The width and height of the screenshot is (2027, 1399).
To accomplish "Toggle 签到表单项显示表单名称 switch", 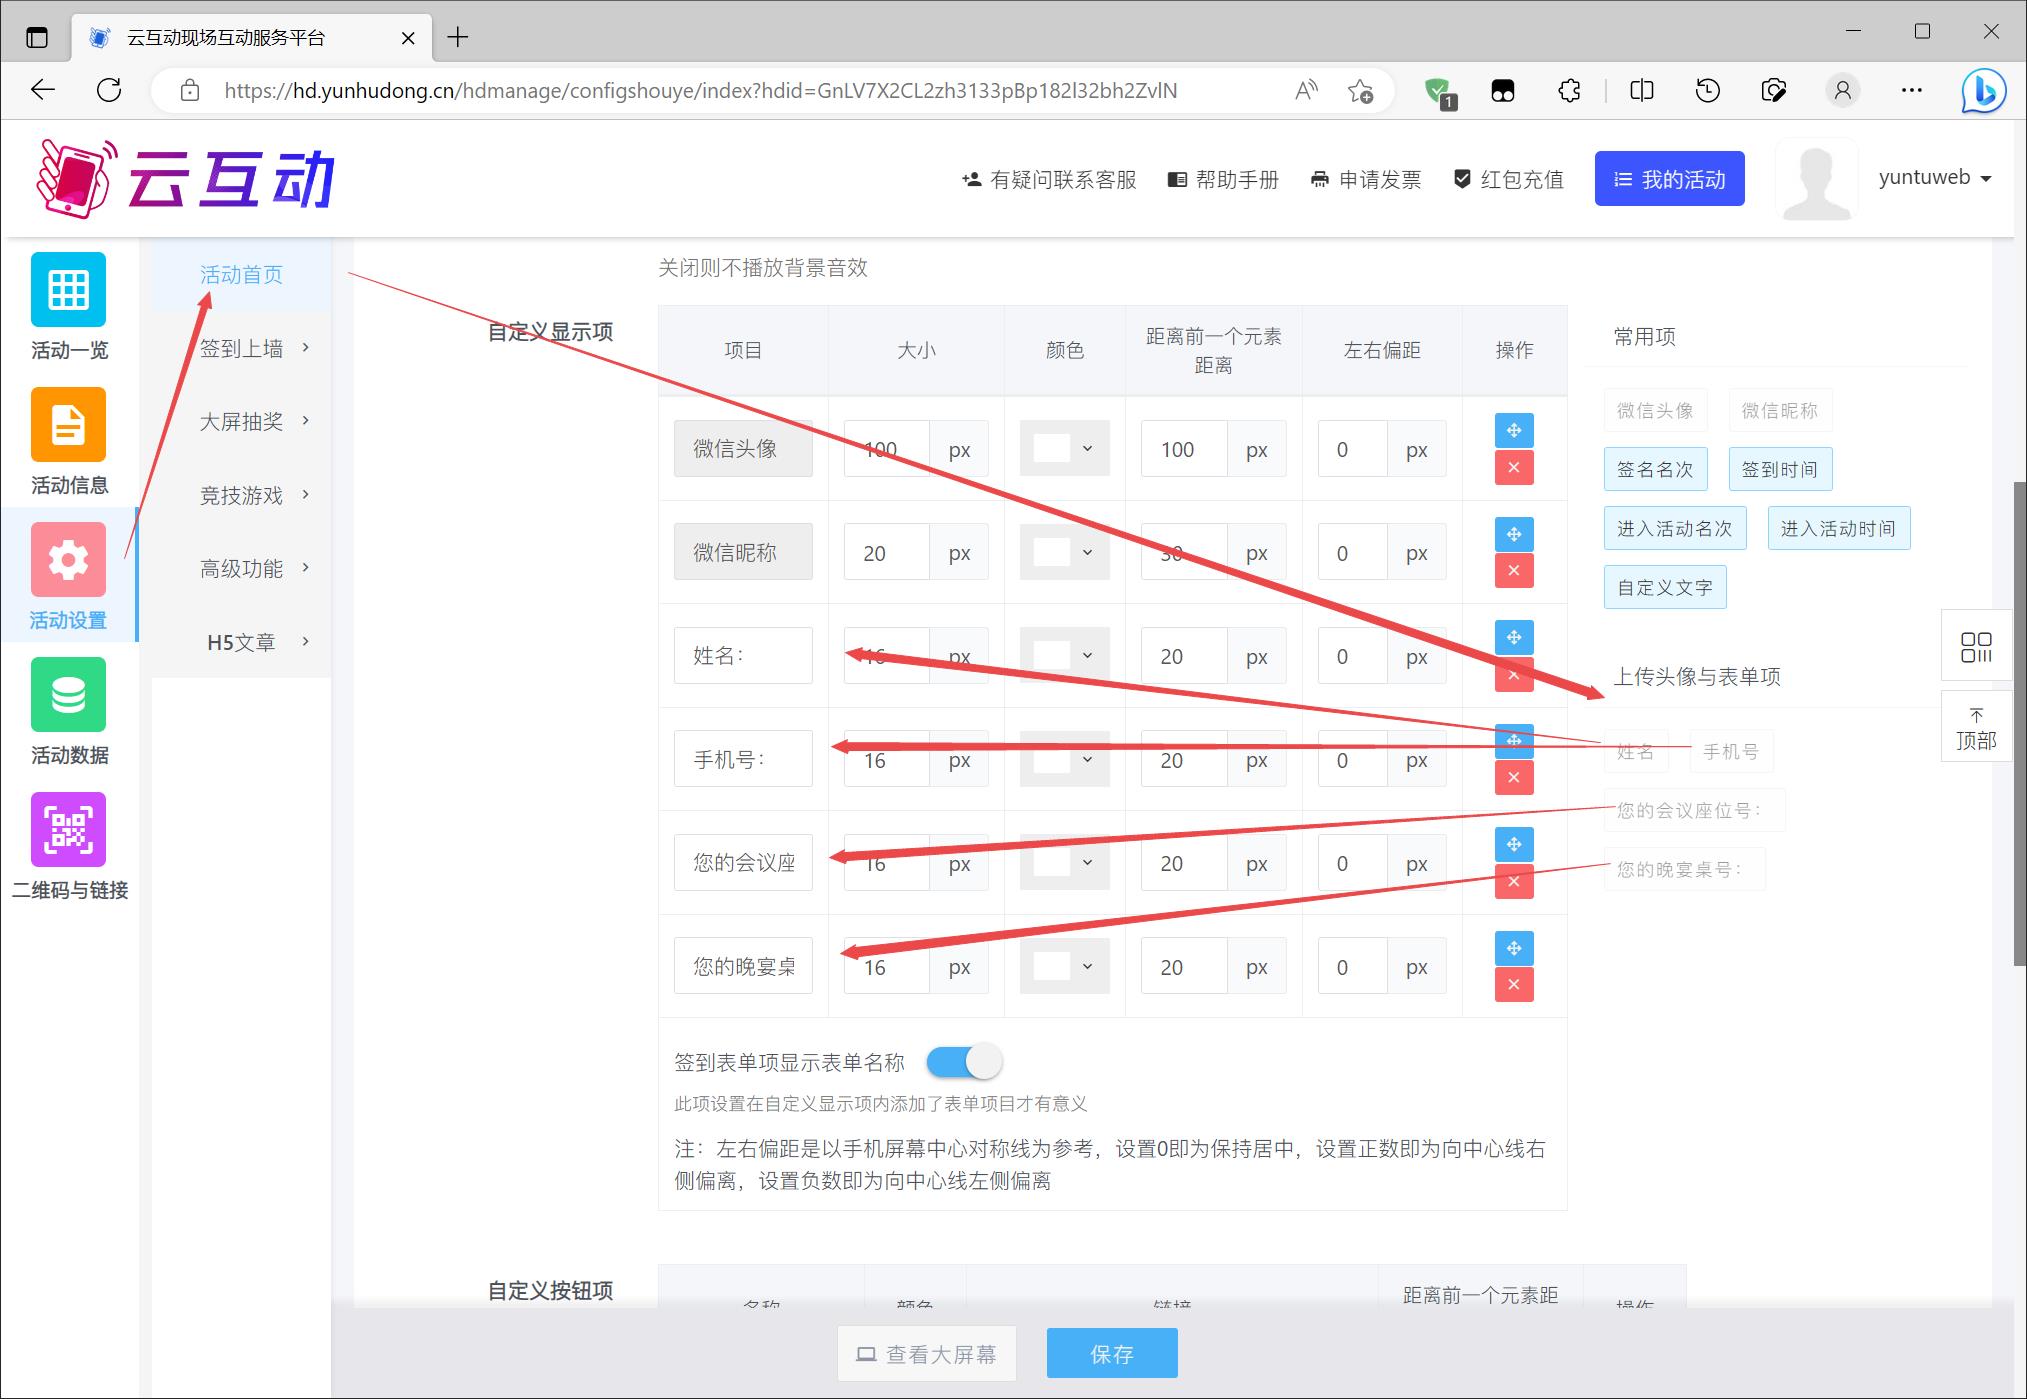I will 963,1062.
